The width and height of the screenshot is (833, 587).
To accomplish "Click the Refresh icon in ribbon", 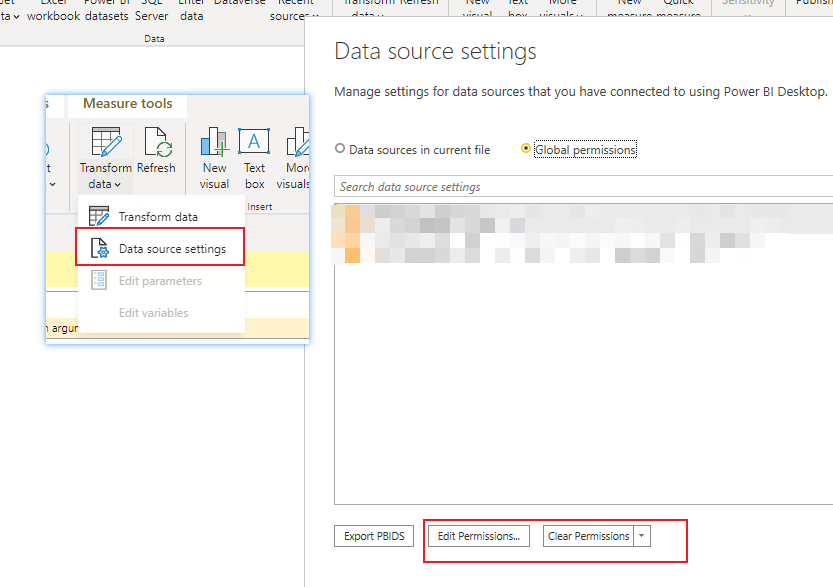I will click(158, 142).
